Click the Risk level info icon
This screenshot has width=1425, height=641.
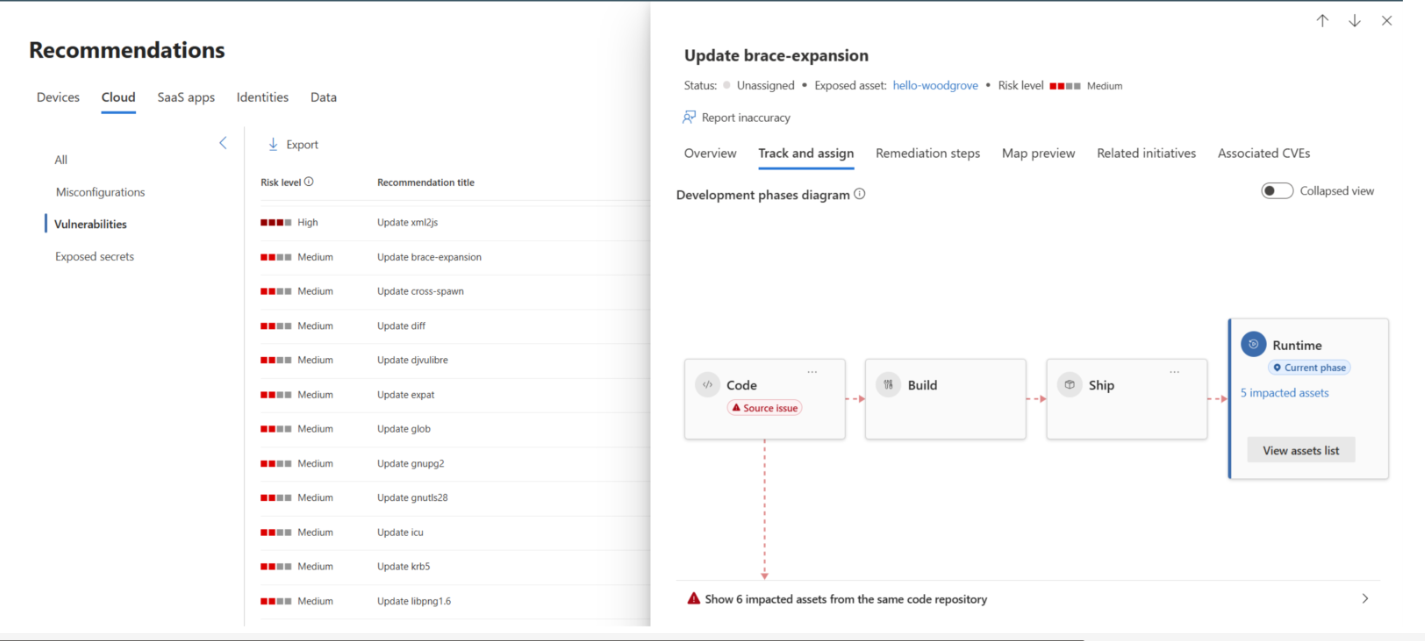click(309, 182)
